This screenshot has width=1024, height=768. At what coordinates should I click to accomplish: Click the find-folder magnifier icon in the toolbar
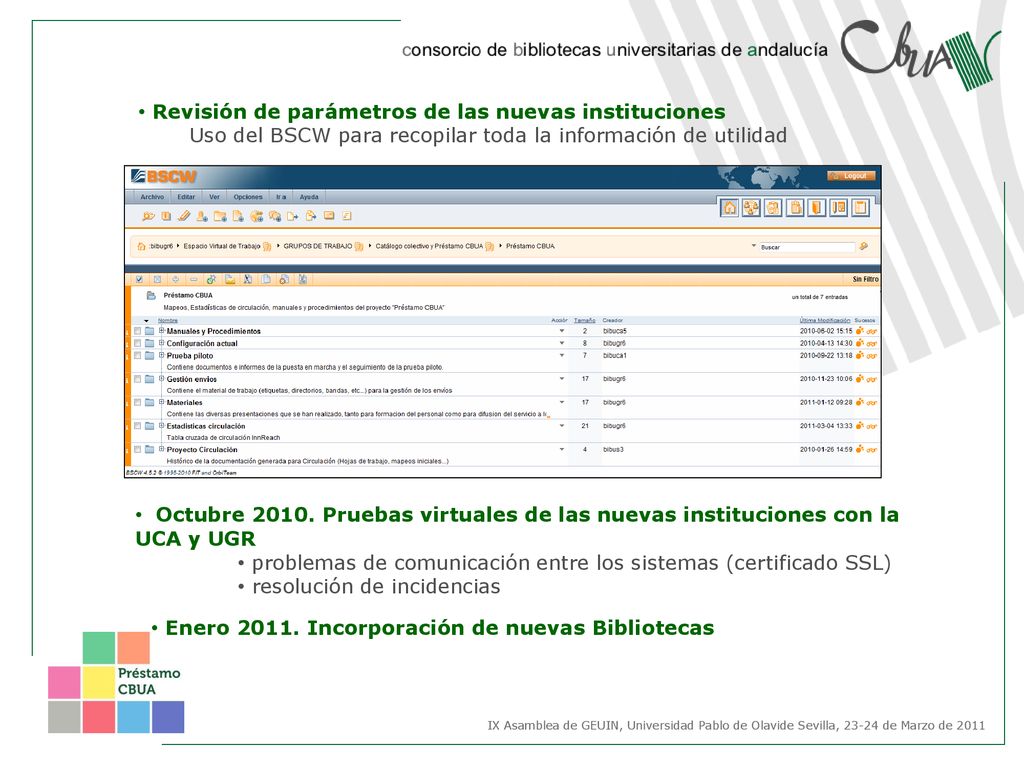pyautogui.click(x=149, y=216)
